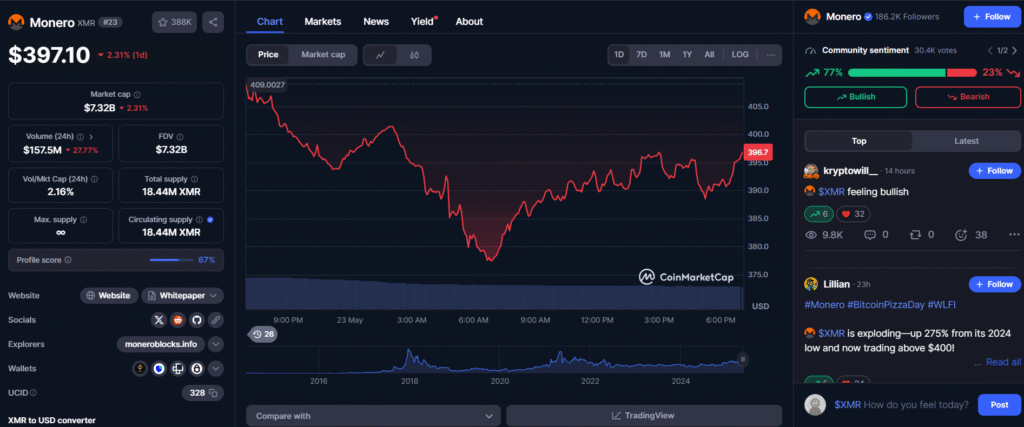Screen dimensions: 1024x427
Task: Click the chain link icon in Socials
Action: click(x=216, y=320)
